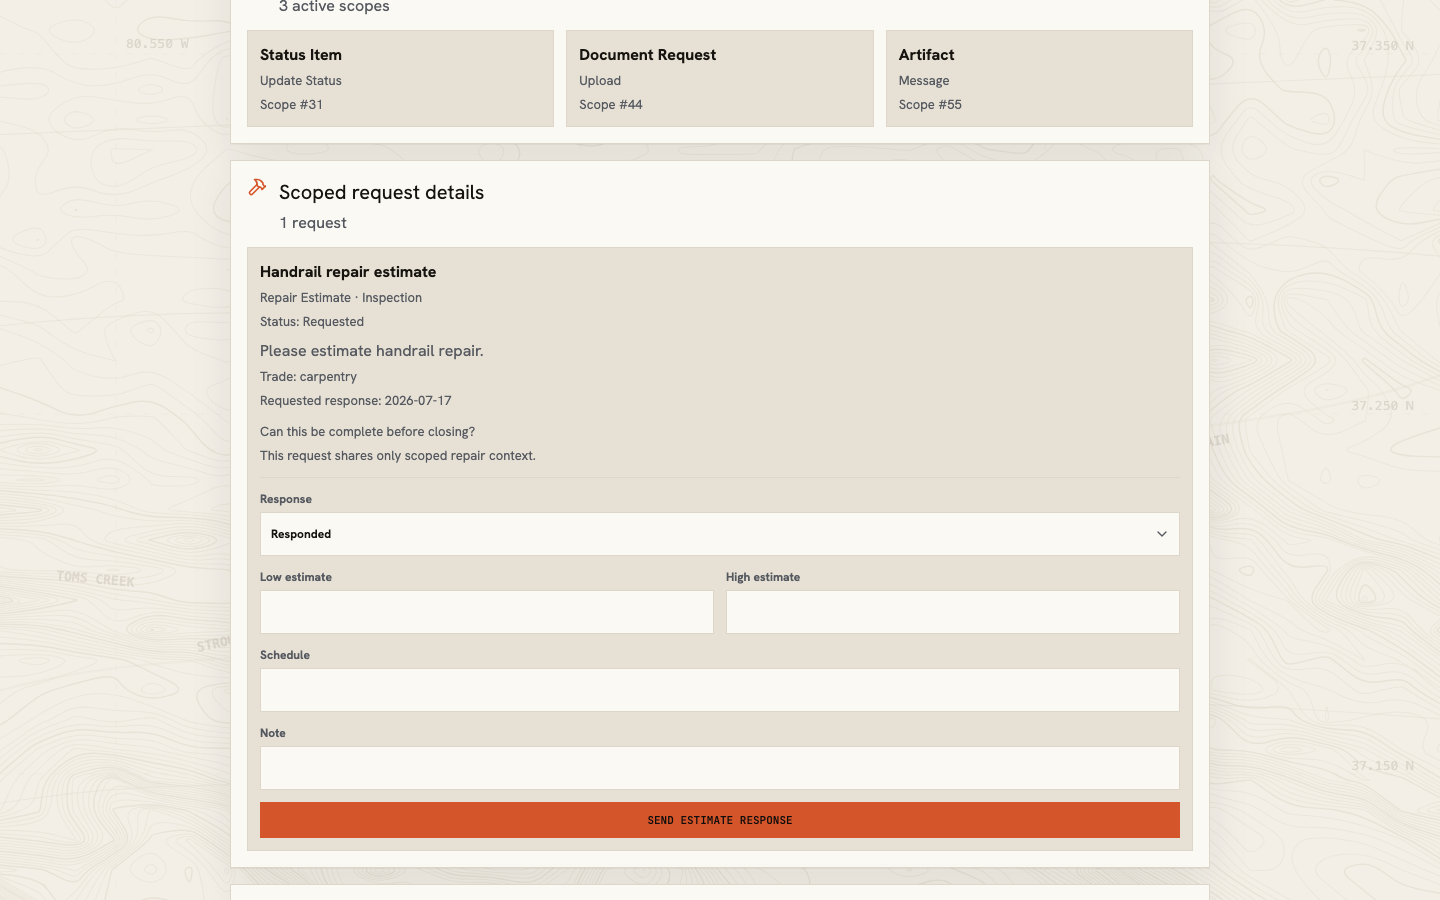Viewport: 1440px width, 900px height.
Task: Click 'Repair Estimate · Inspection' text
Action: tap(341, 298)
